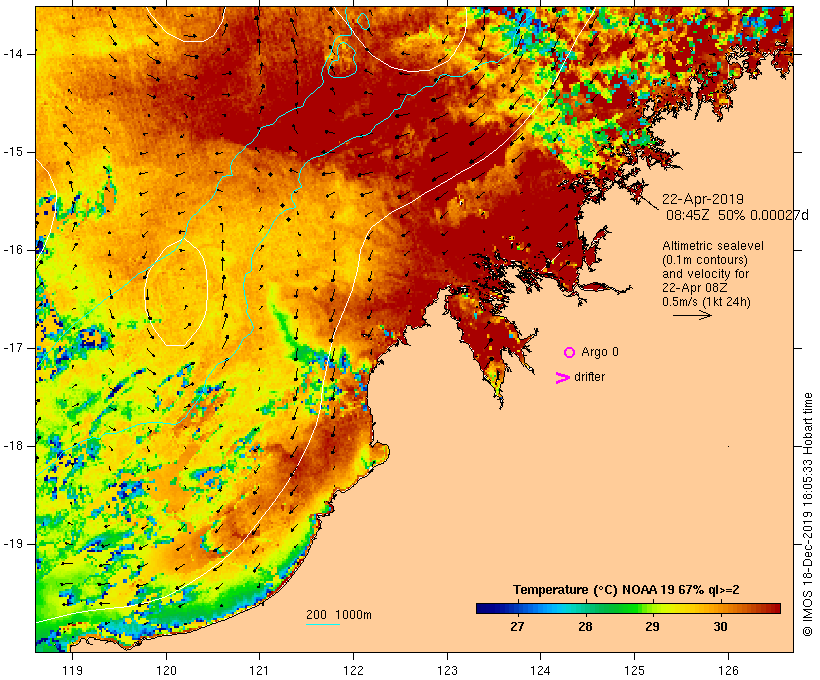Click the '0.5m/s (1kt 24h)' text
820x680 pixels.
coord(706,302)
